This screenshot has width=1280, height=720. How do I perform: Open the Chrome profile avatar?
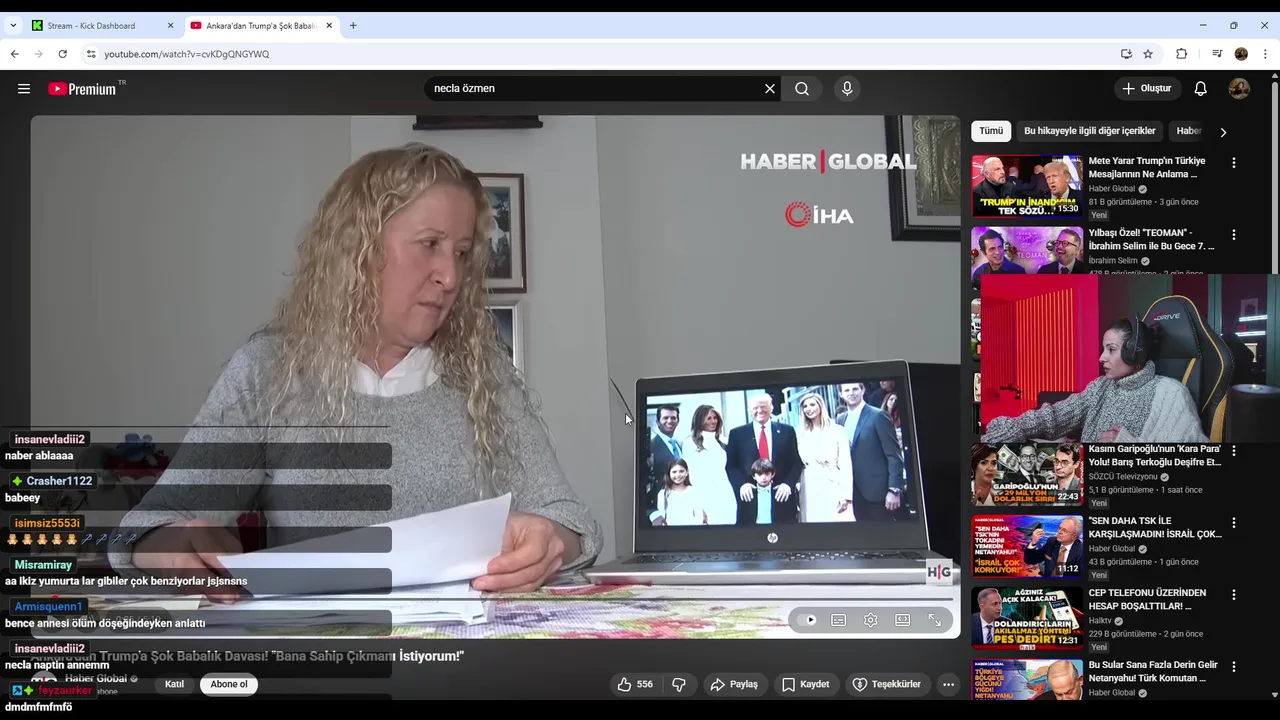1241,54
